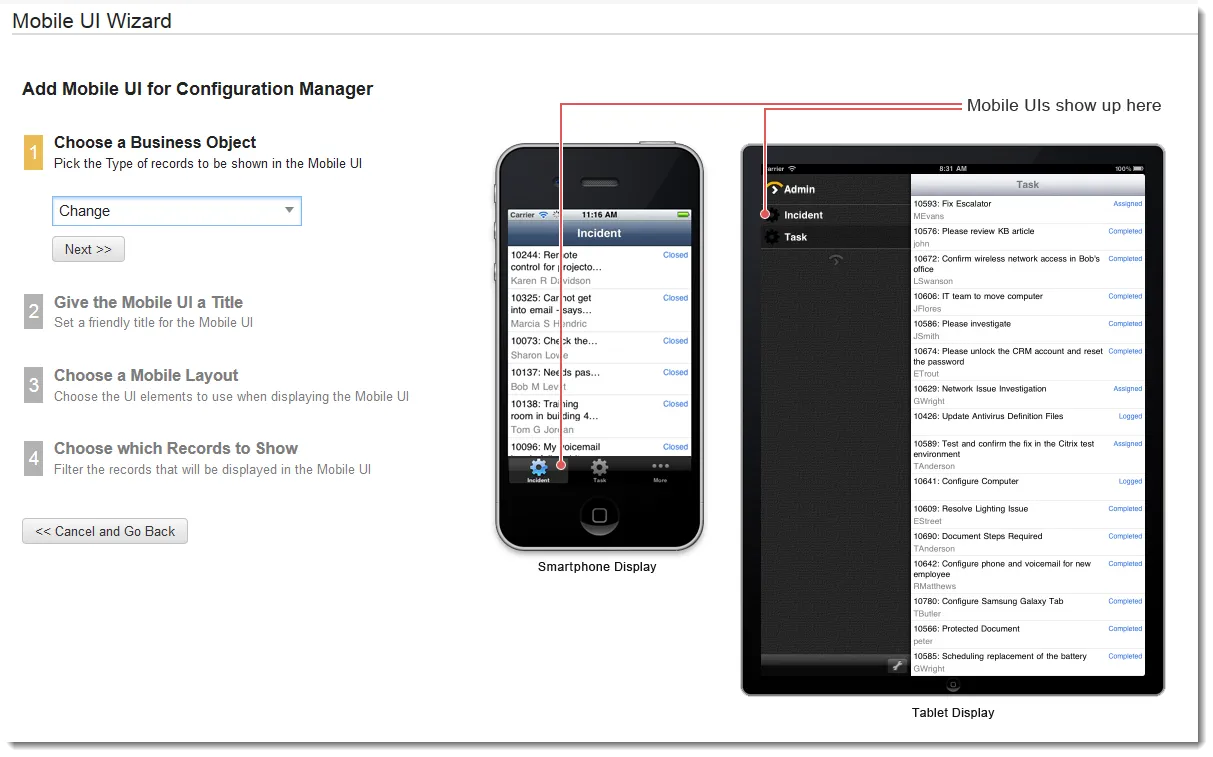1213x757 pixels.
Task: Click the More dots icon on smartphone
Action: pyautogui.click(x=660, y=467)
